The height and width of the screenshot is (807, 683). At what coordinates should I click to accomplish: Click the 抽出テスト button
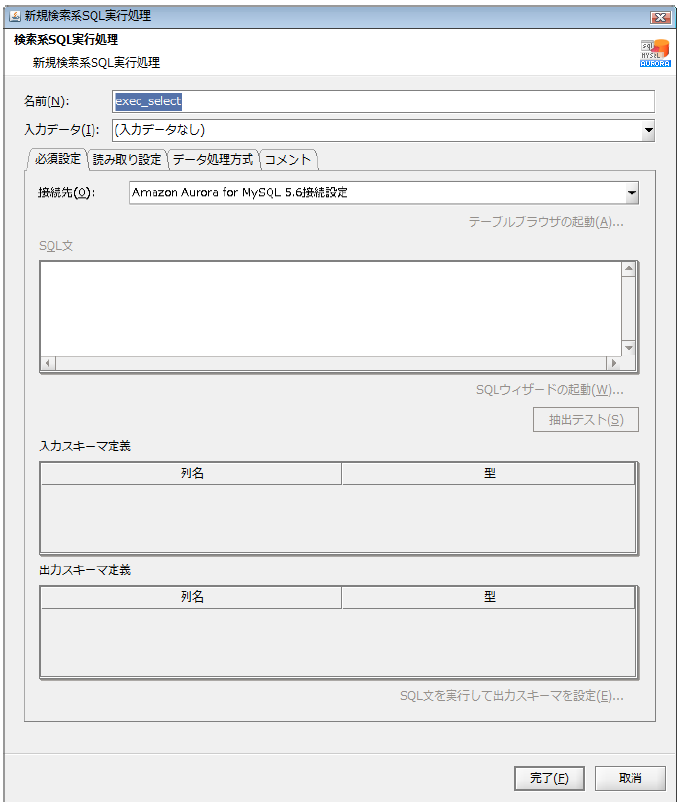[x=586, y=420]
